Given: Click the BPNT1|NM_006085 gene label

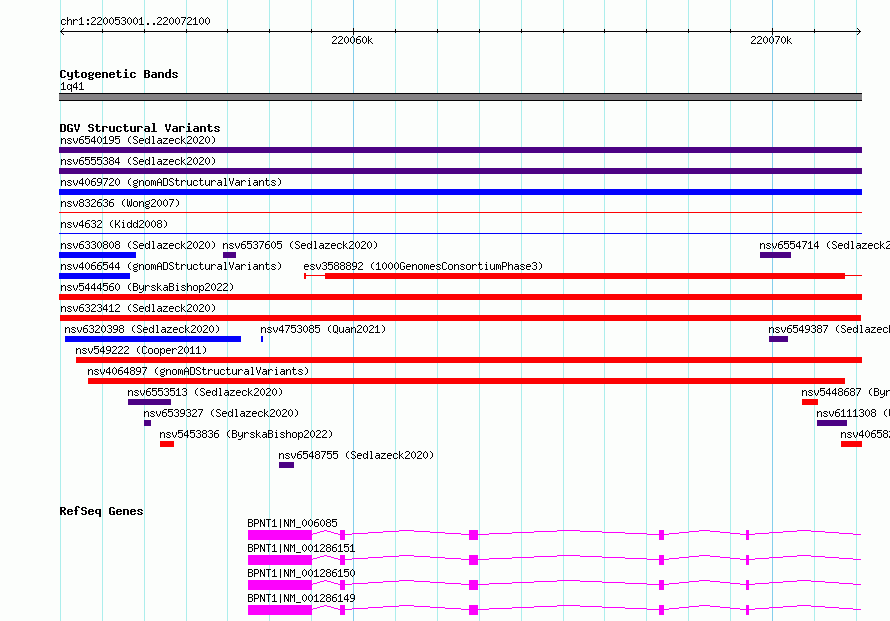Looking at the screenshot, I should tap(292, 523).
